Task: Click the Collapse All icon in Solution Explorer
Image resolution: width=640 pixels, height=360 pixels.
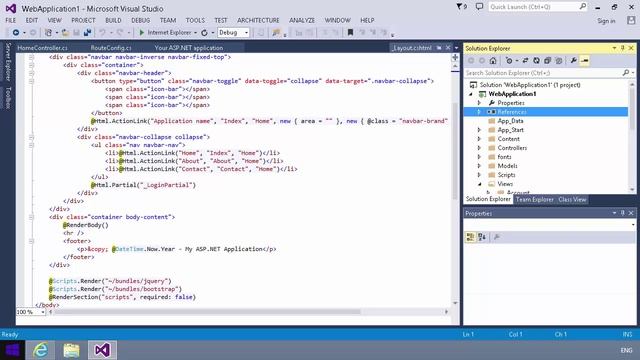Action: (547, 61)
